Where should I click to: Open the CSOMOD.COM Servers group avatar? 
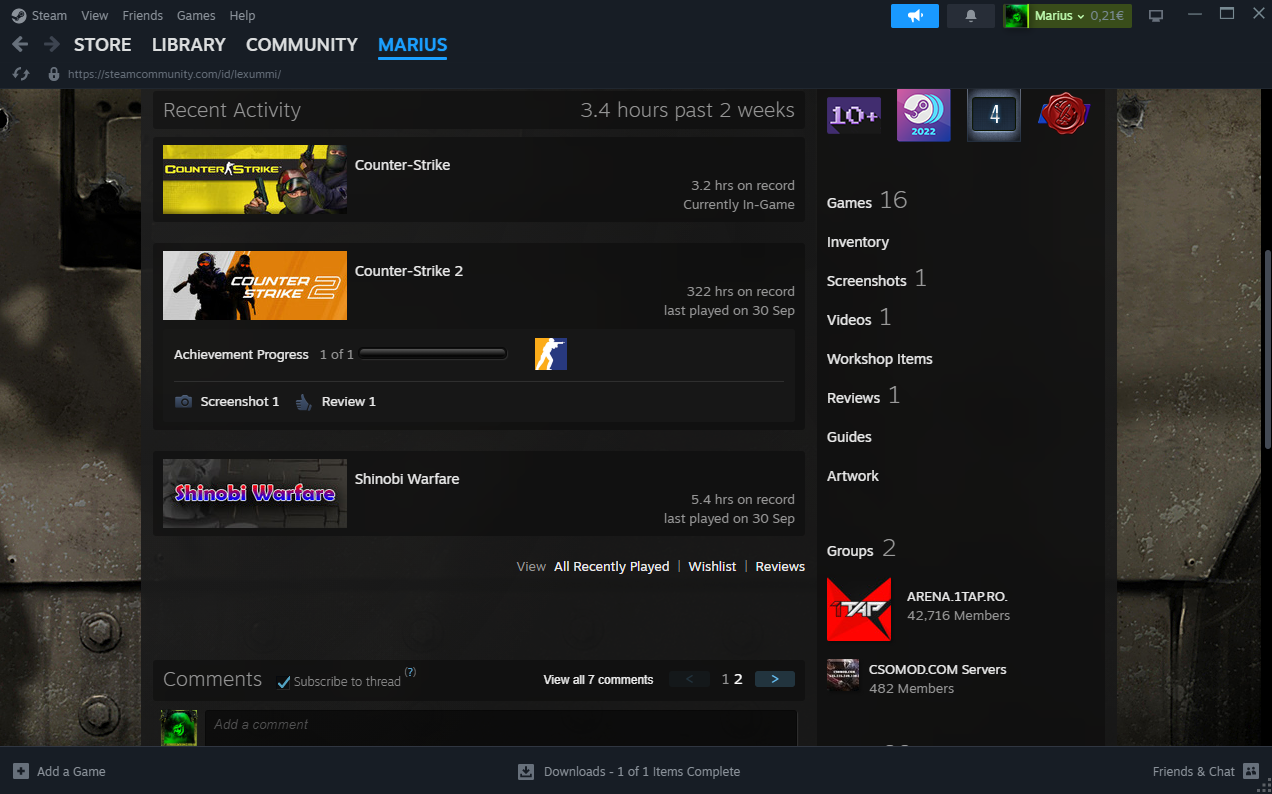coord(843,676)
